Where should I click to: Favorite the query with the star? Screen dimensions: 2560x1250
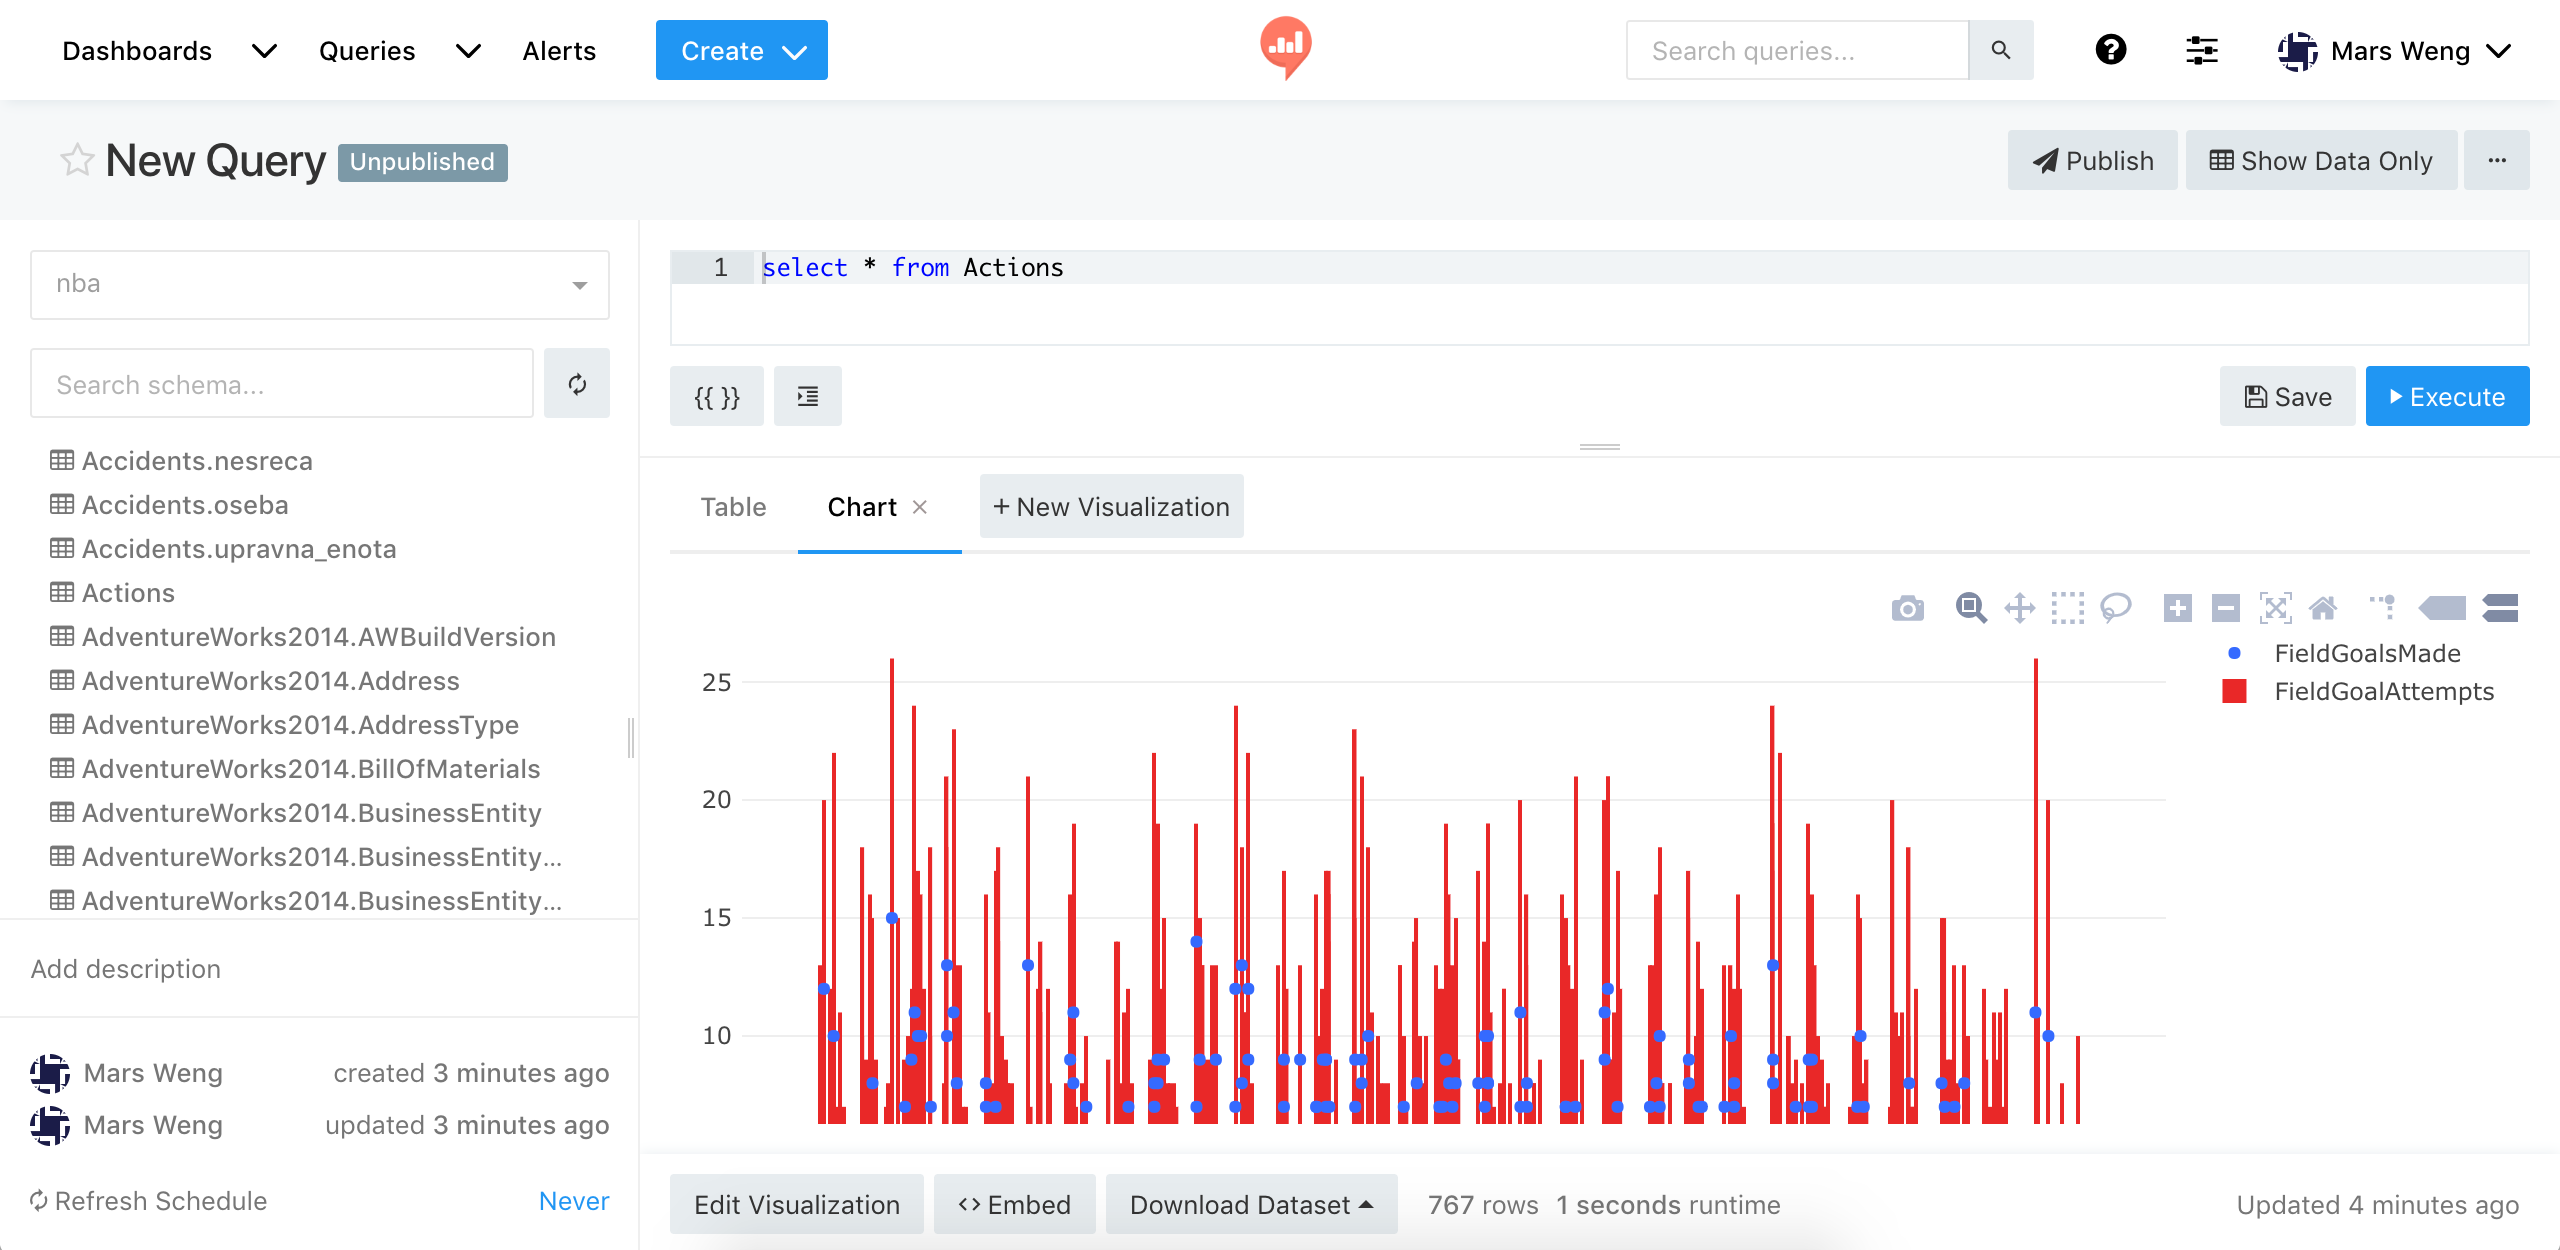coord(77,160)
